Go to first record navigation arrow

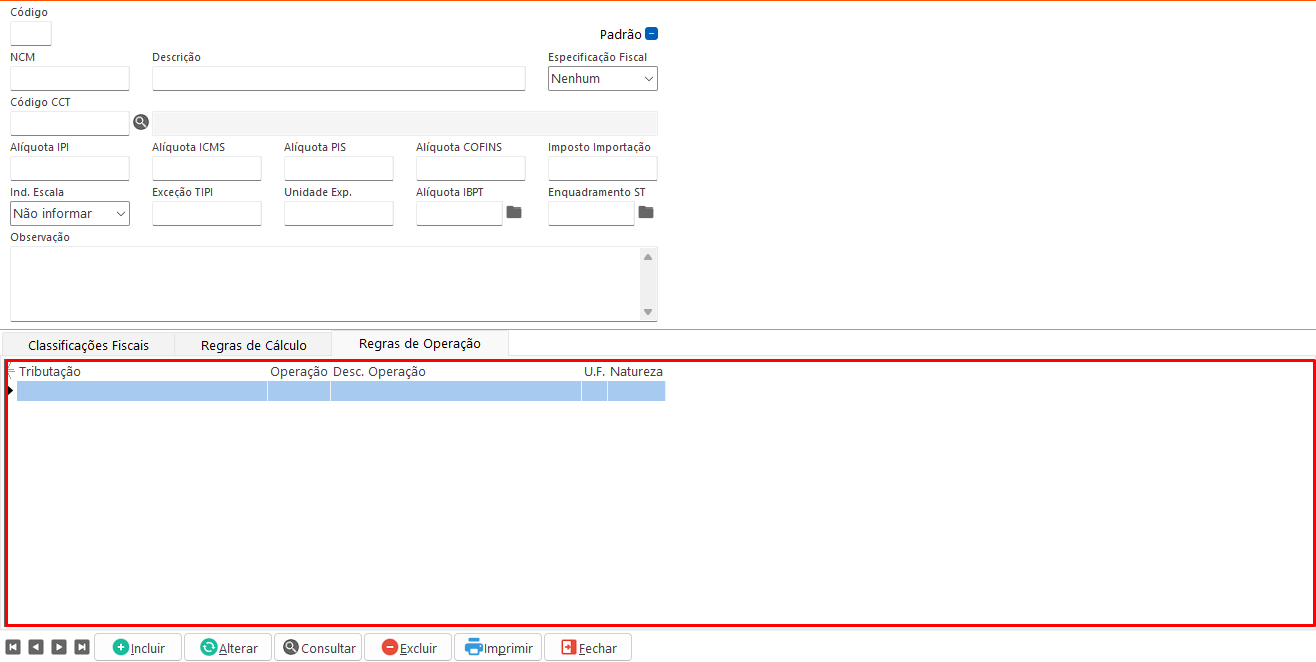tap(13, 647)
